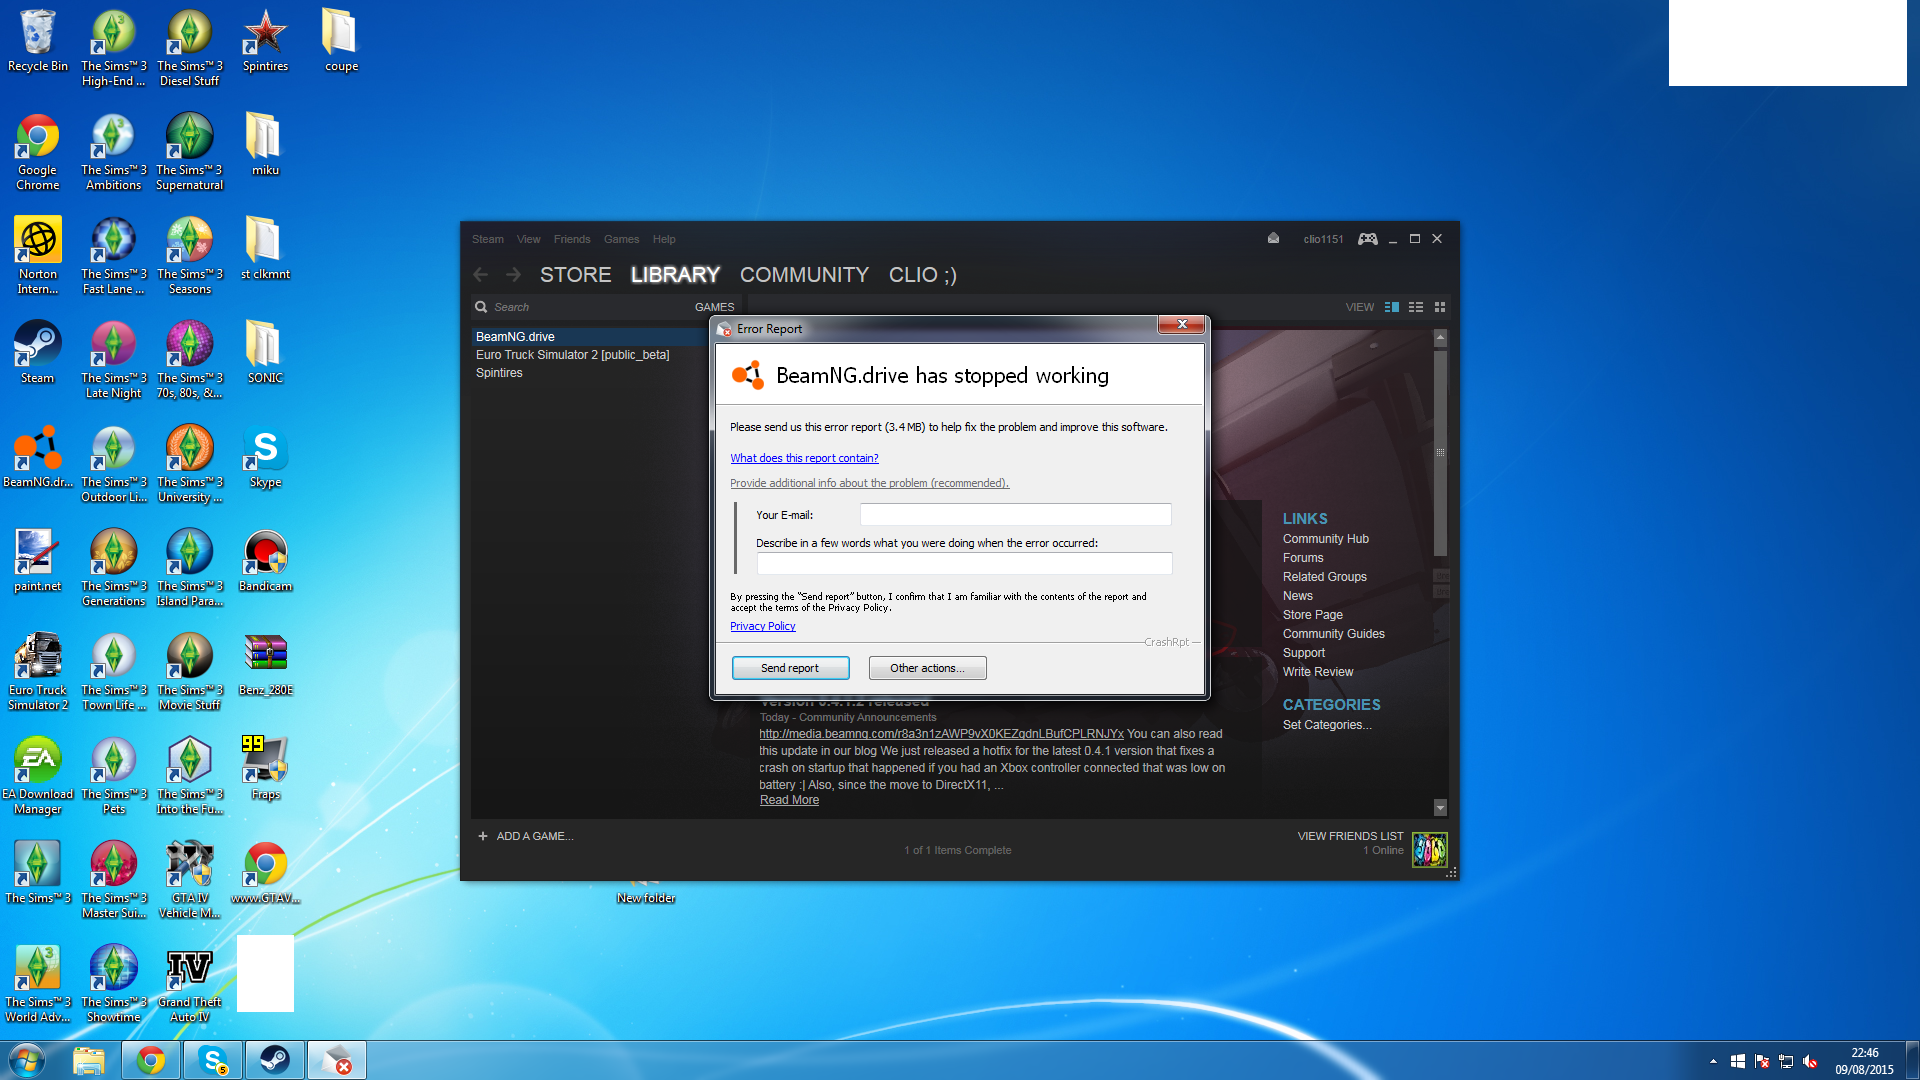Click Other actions button

(927, 668)
